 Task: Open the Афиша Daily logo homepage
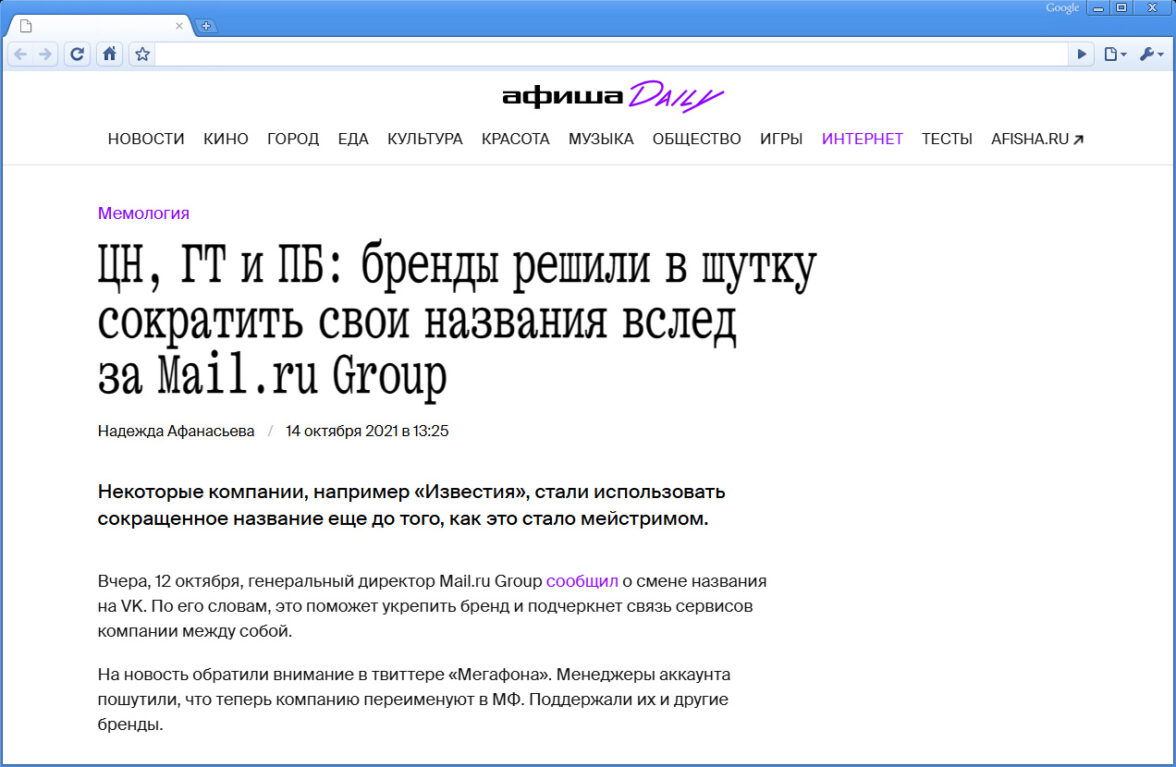click(x=613, y=96)
